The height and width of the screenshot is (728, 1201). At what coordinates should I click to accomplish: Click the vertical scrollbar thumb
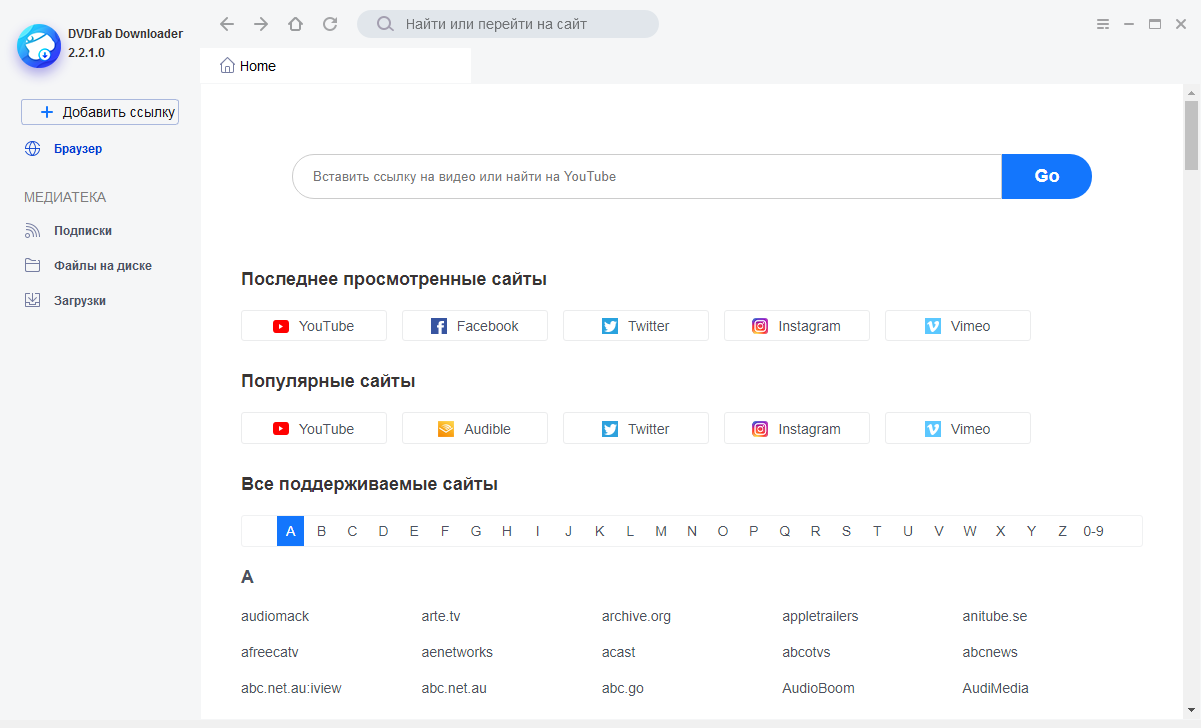(1191, 134)
